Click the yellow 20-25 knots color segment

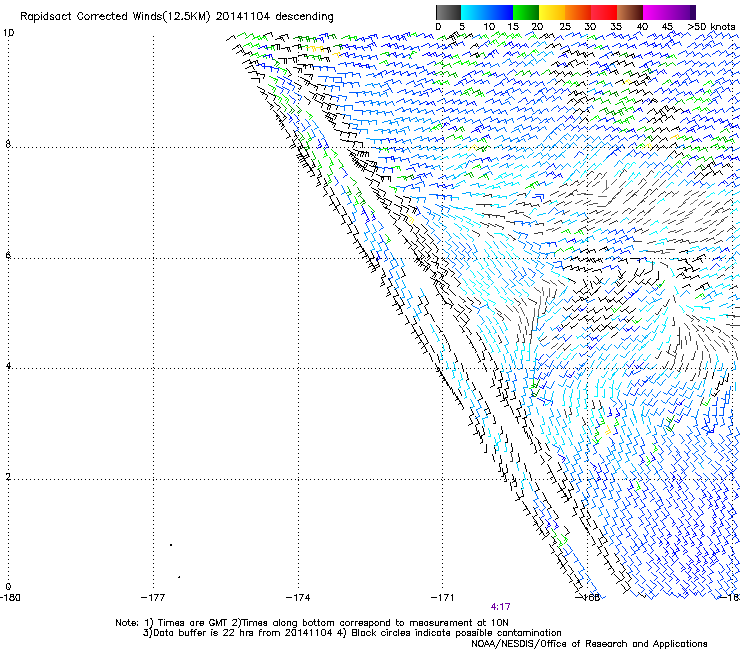[552, 12]
